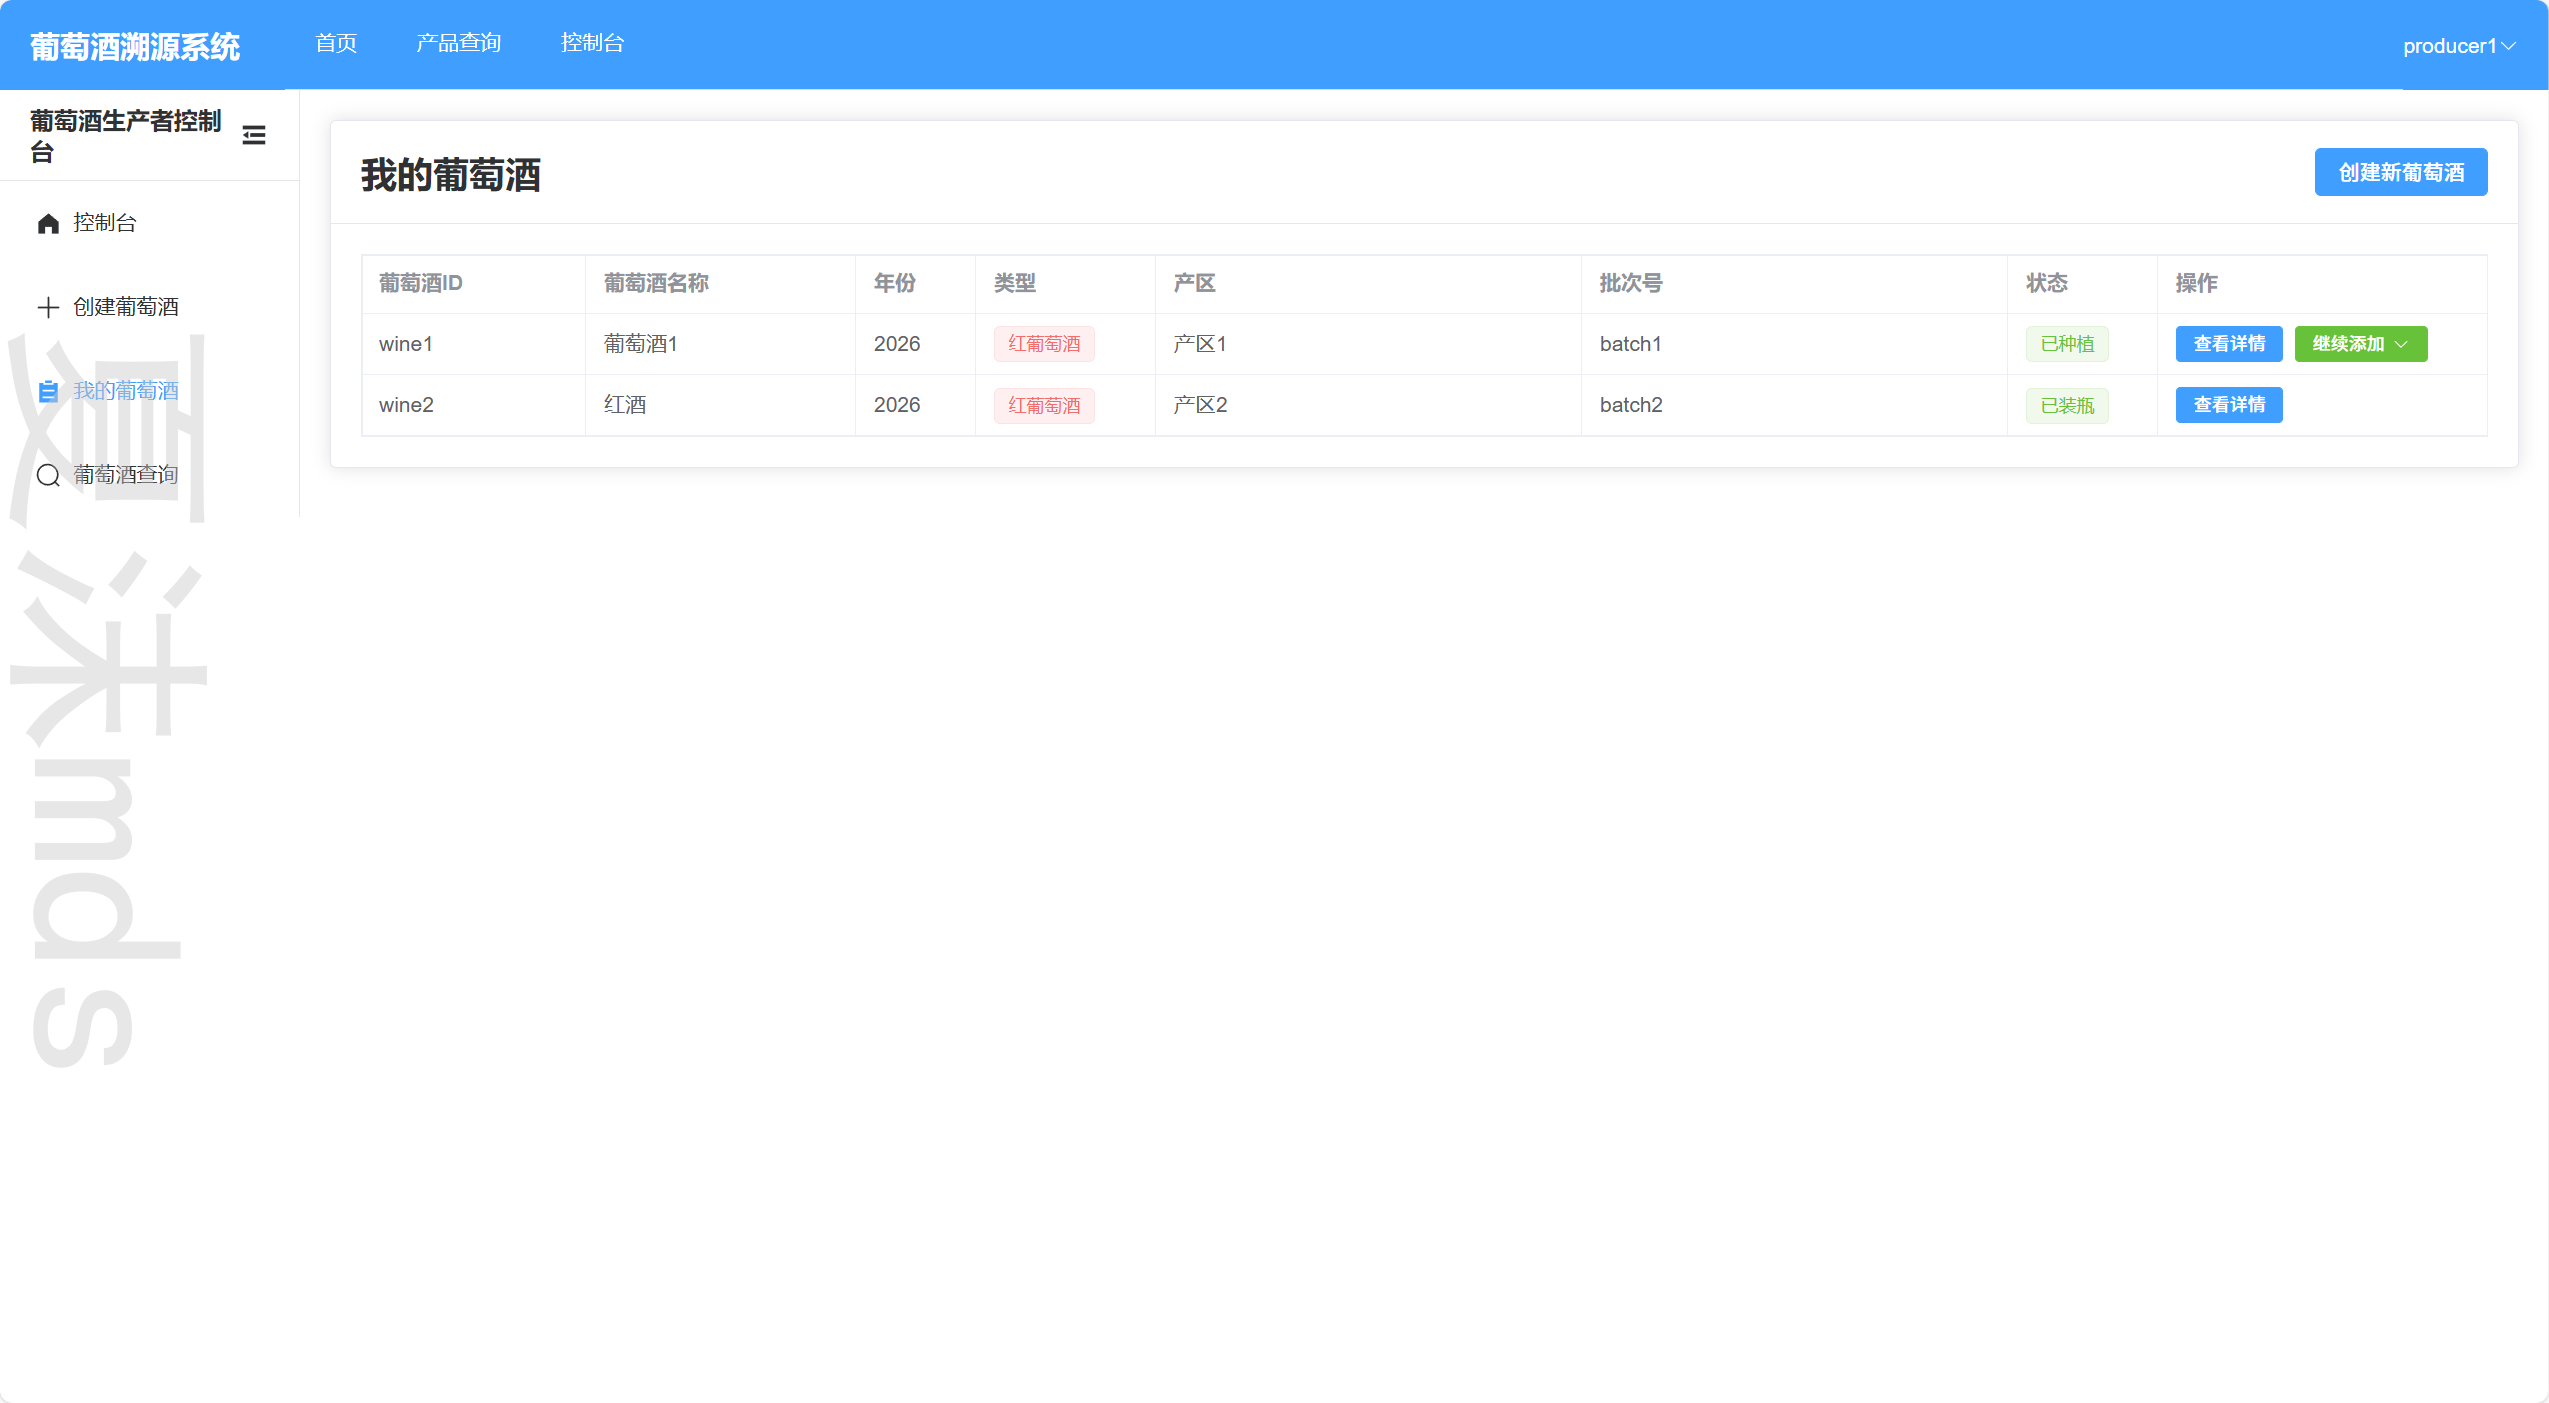
Task: Open the producer1 user menu
Action: [2450, 46]
